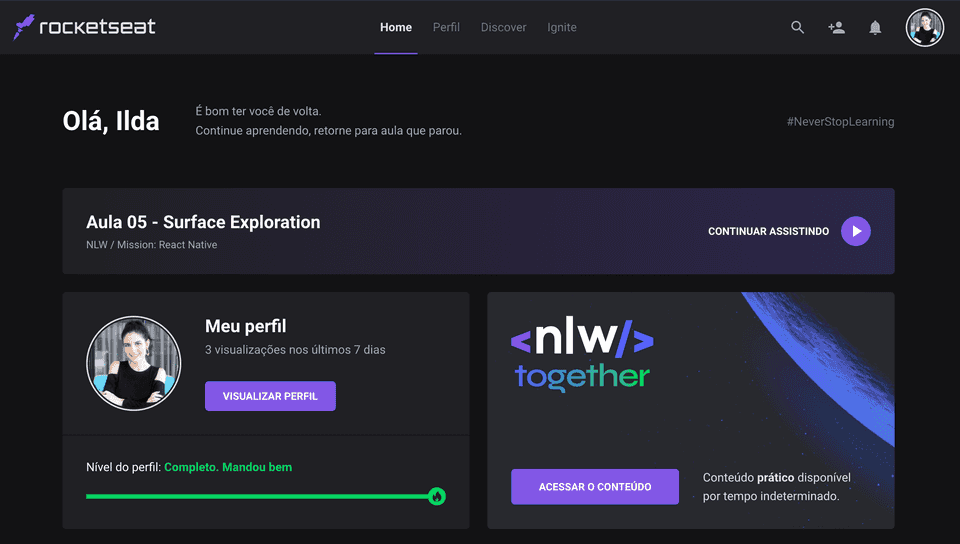Click the Acessar o Conteúdo button

(x=594, y=486)
